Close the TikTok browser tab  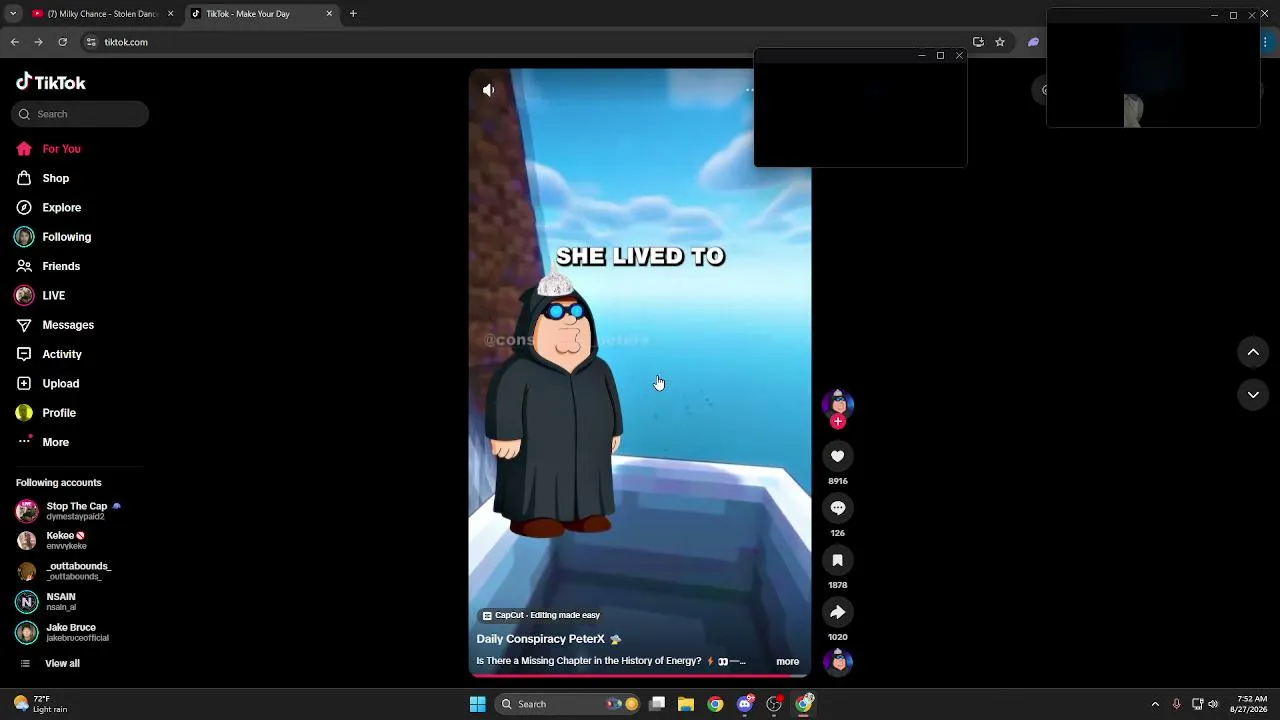(329, 14)
